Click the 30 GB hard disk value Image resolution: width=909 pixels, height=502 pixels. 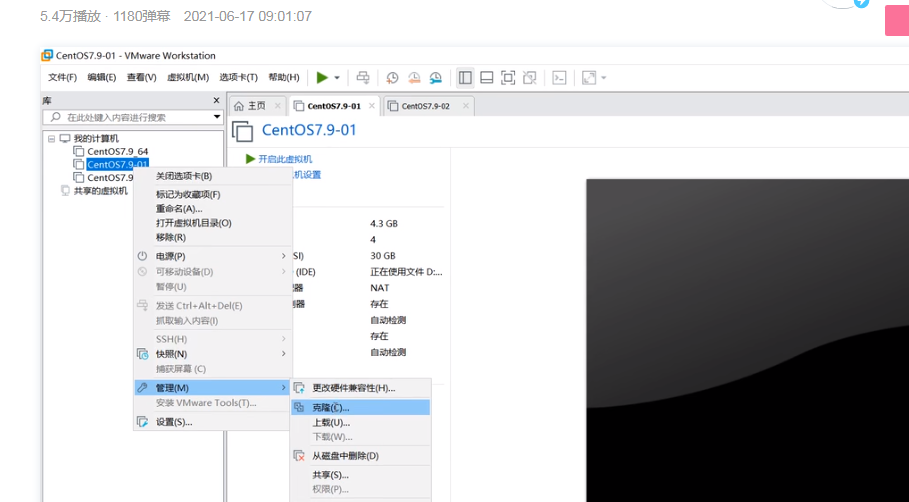[x=383, y=256]
